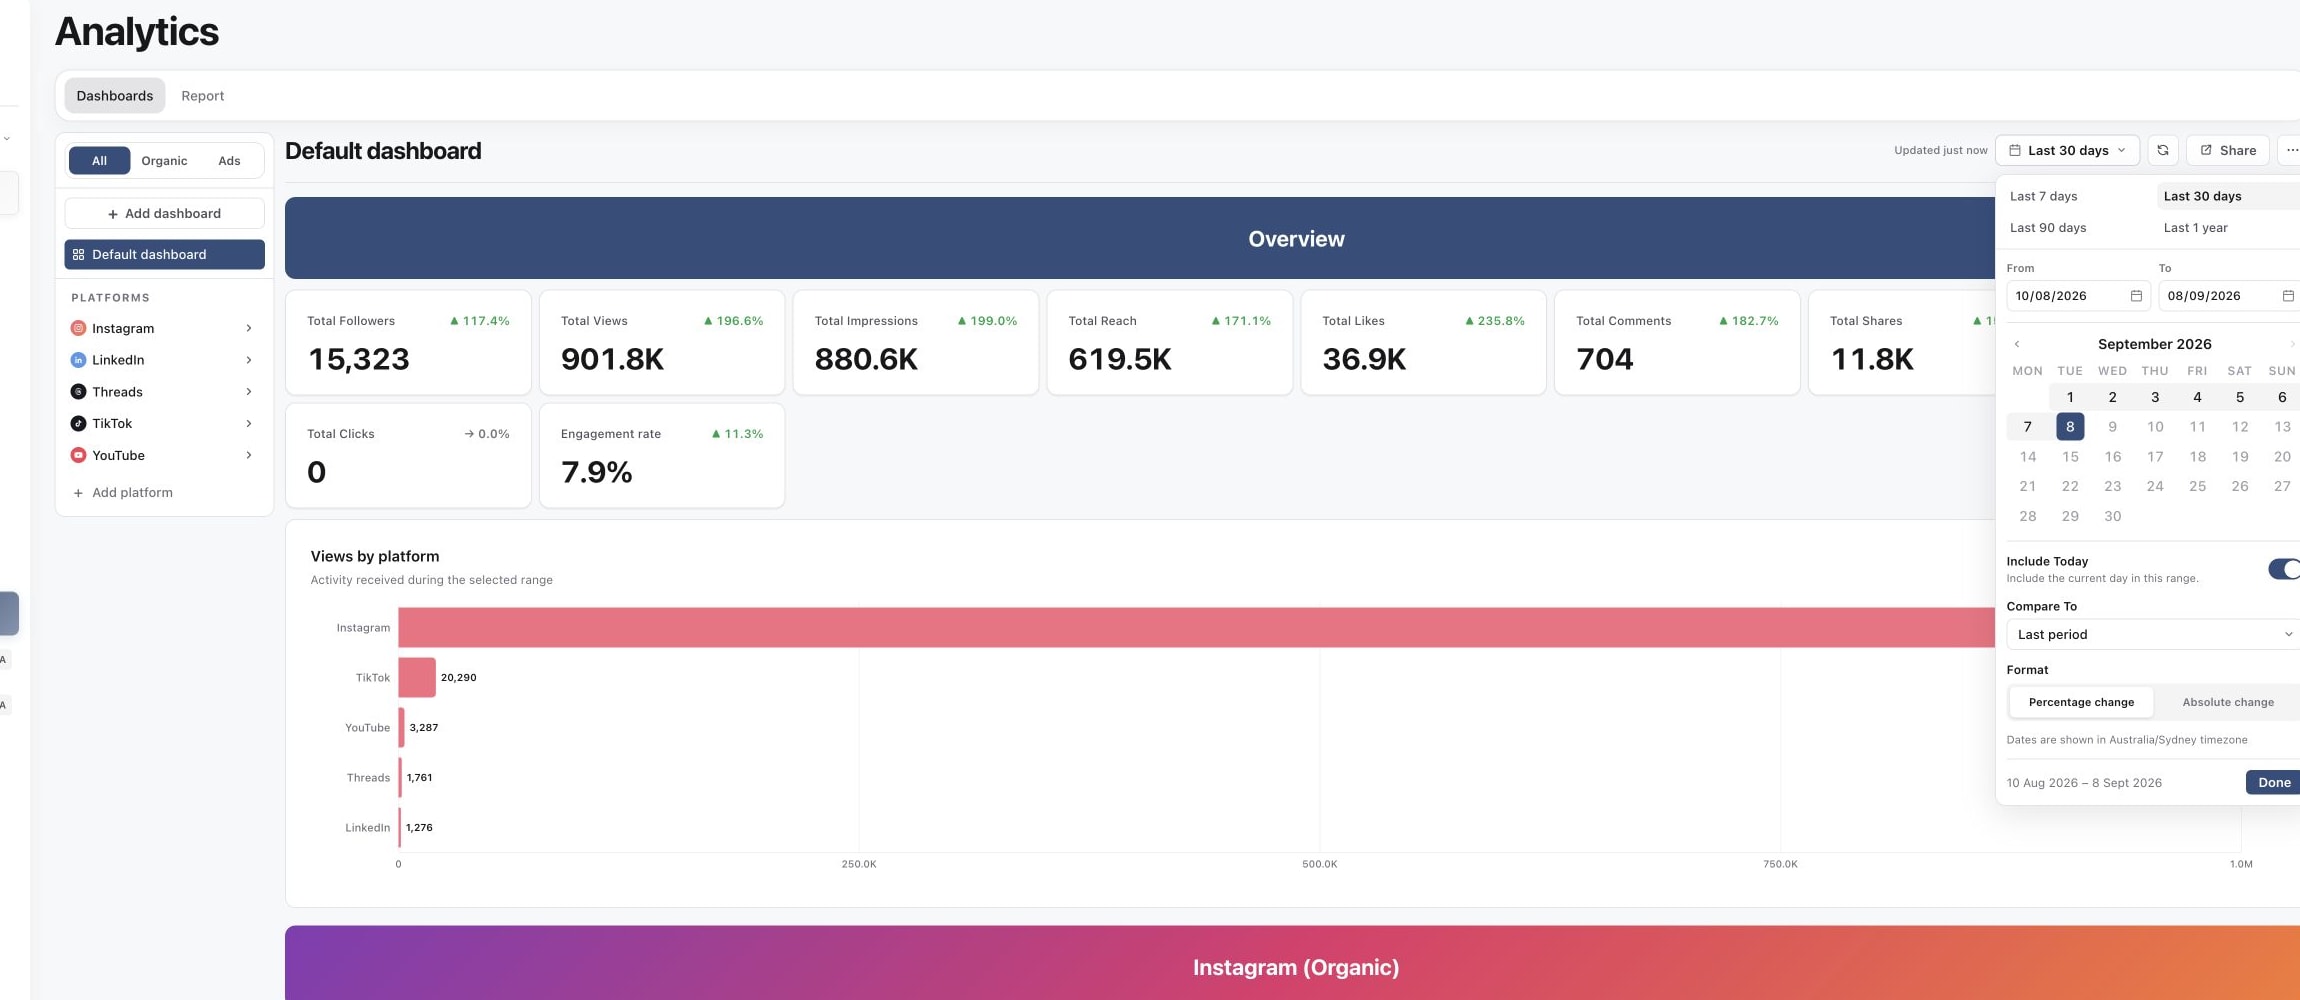This screenshot has height=1000, width=2300.
Task: Click the TikTok bar showing 20,290
Action: pyautogui.click(x=417, y=678)
